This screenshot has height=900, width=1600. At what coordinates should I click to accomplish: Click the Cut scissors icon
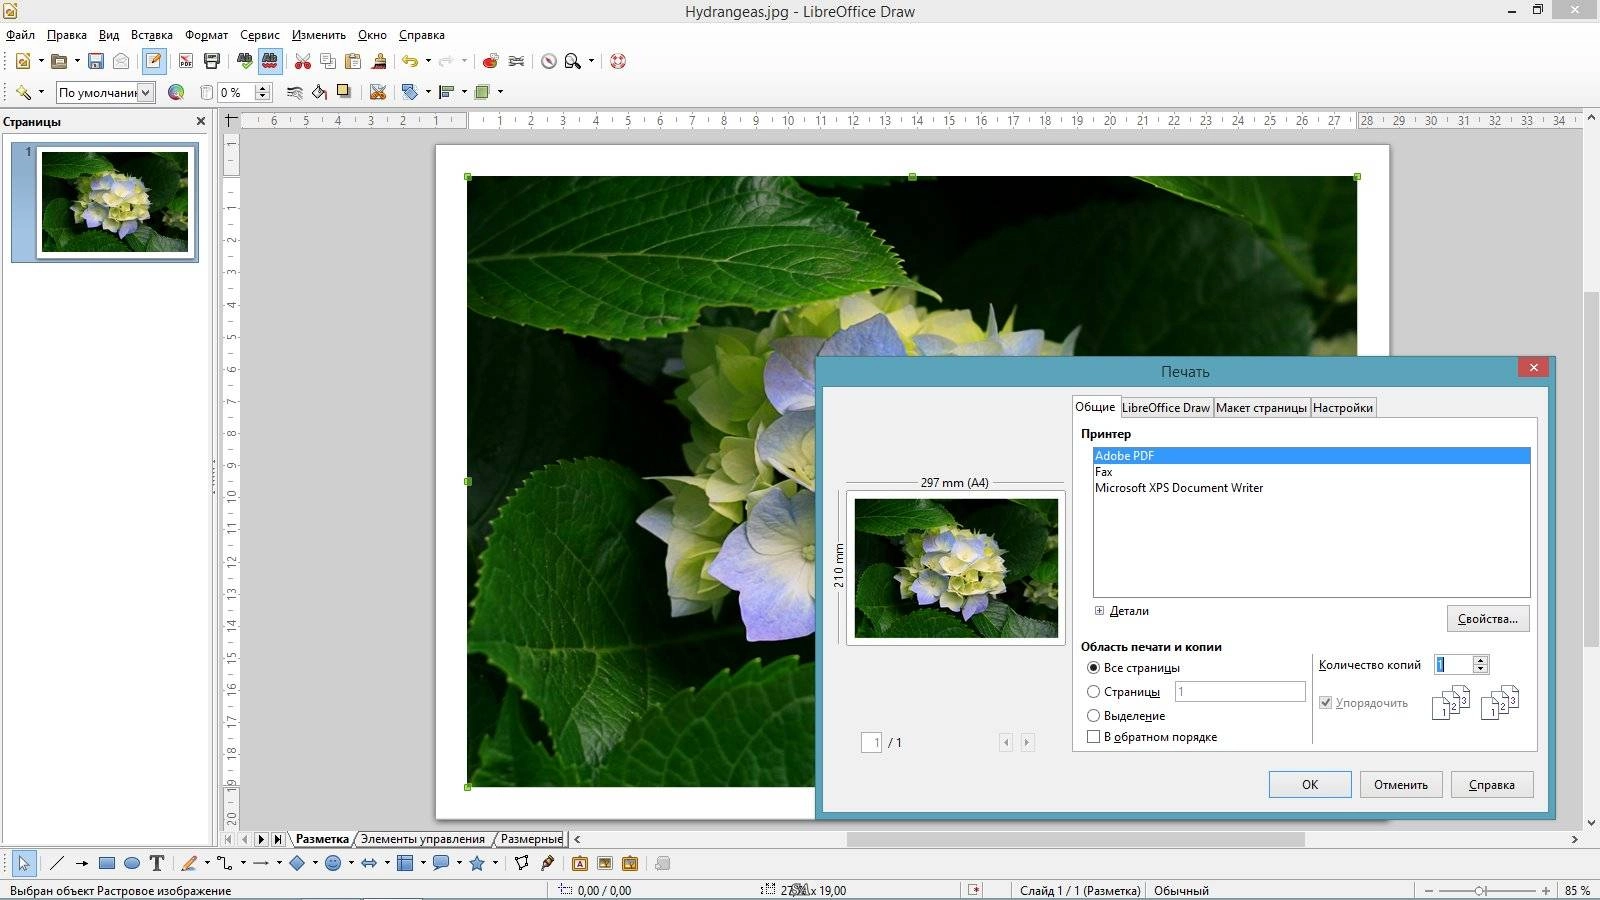click(302, 61)
